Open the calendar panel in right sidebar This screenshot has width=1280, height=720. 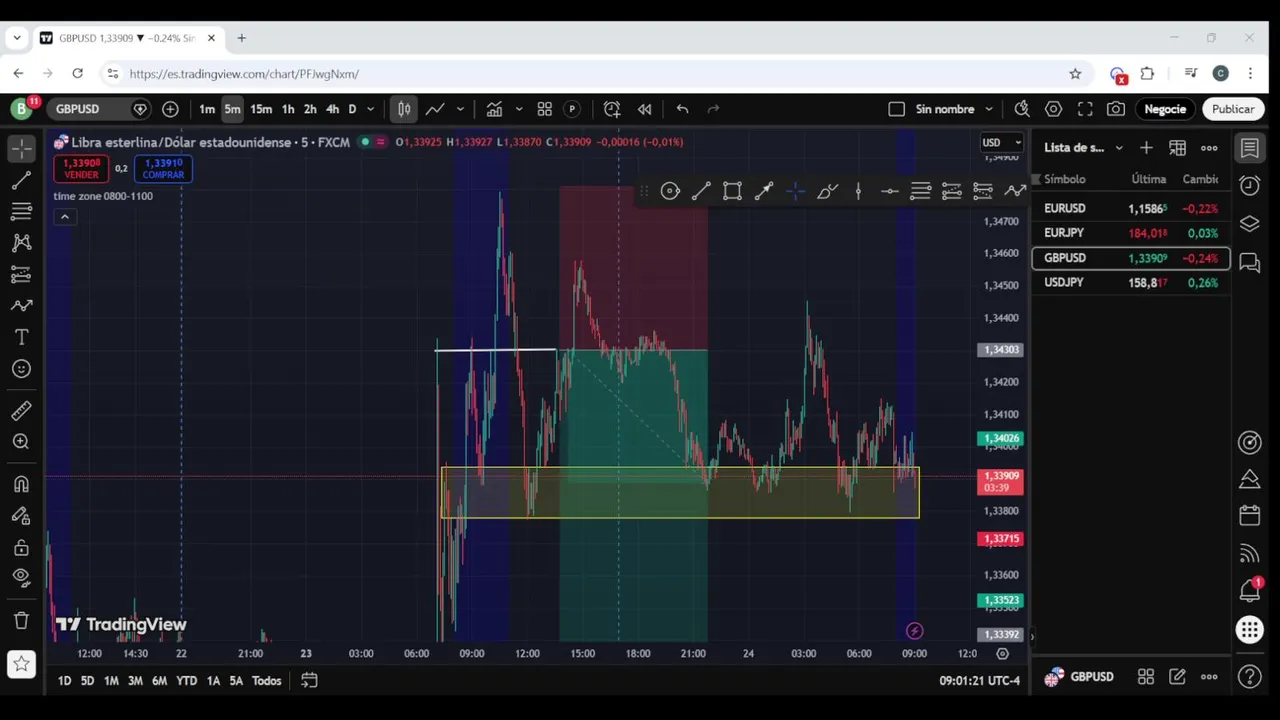pyautogui.click(x=1249, y=516)
